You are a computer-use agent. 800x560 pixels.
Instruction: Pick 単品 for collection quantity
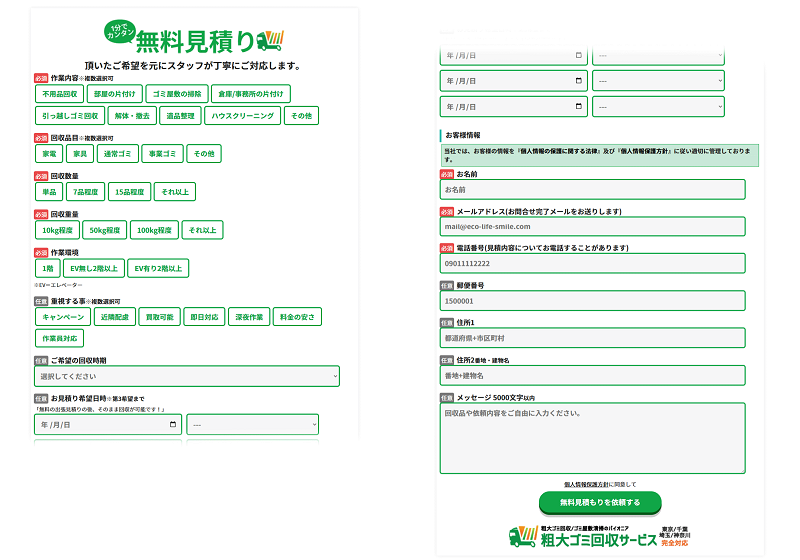(x=49, y=192)
